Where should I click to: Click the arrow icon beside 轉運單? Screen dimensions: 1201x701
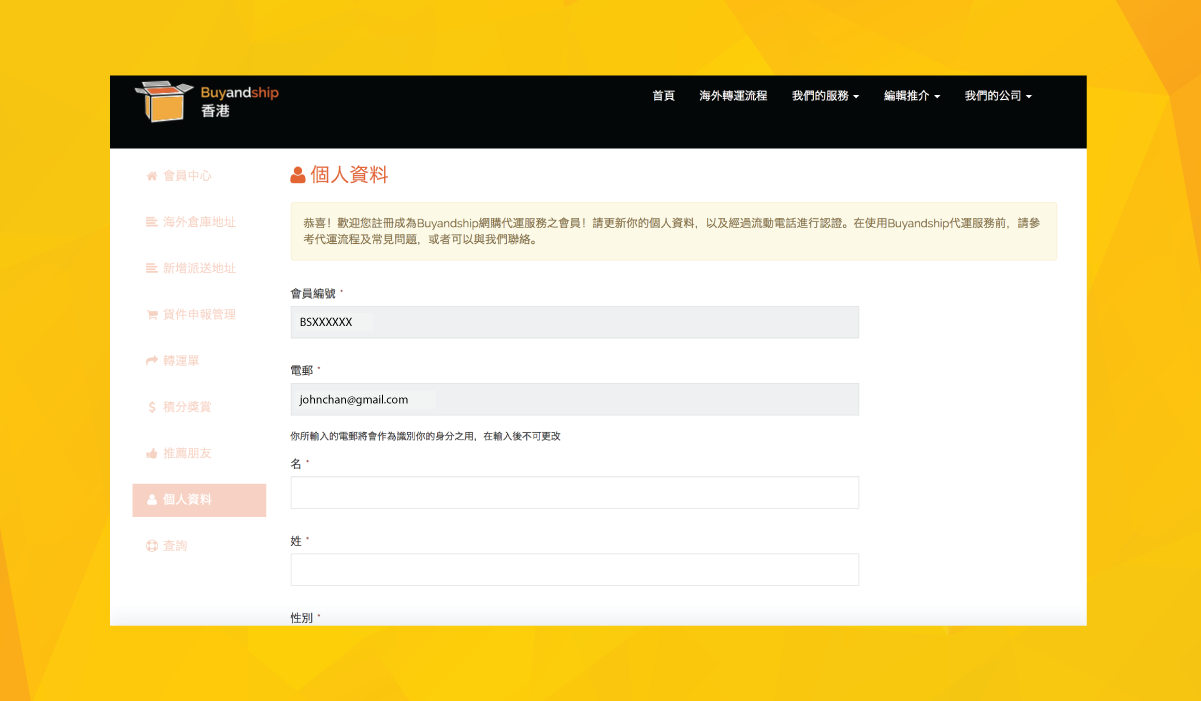click(x=152, y=360)
